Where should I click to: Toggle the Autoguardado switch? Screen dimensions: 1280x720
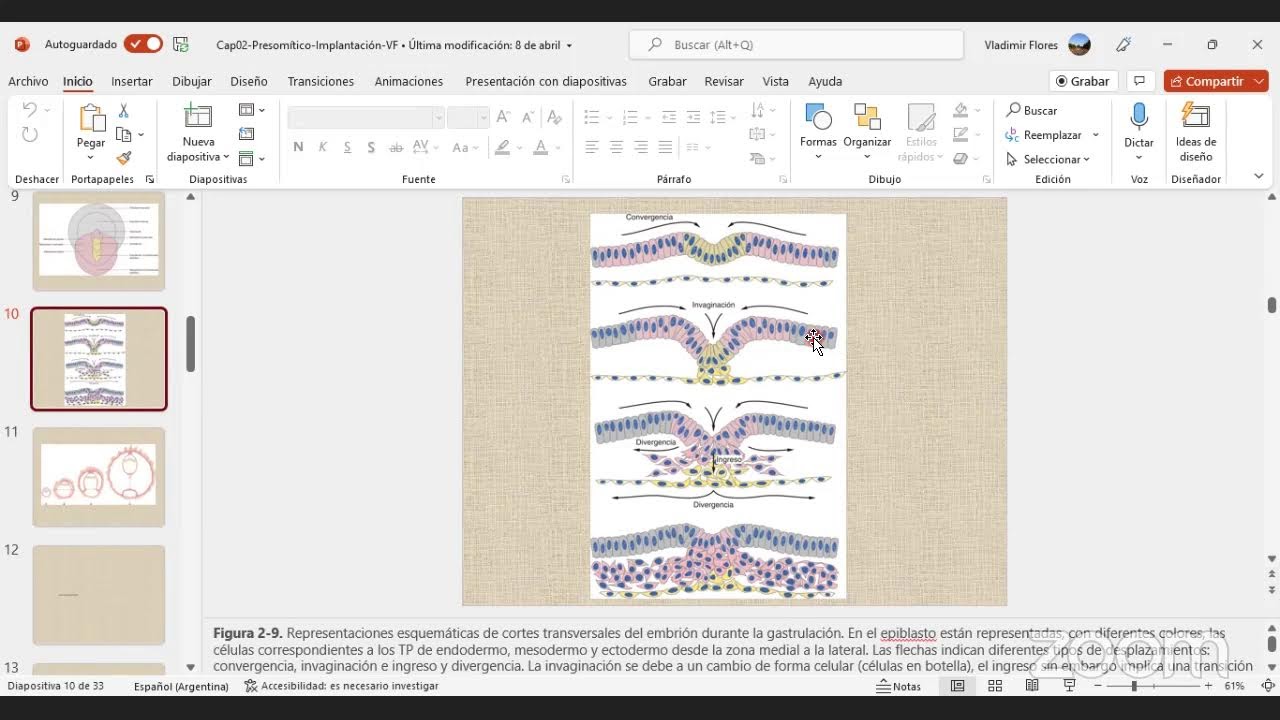click(143, 44)
